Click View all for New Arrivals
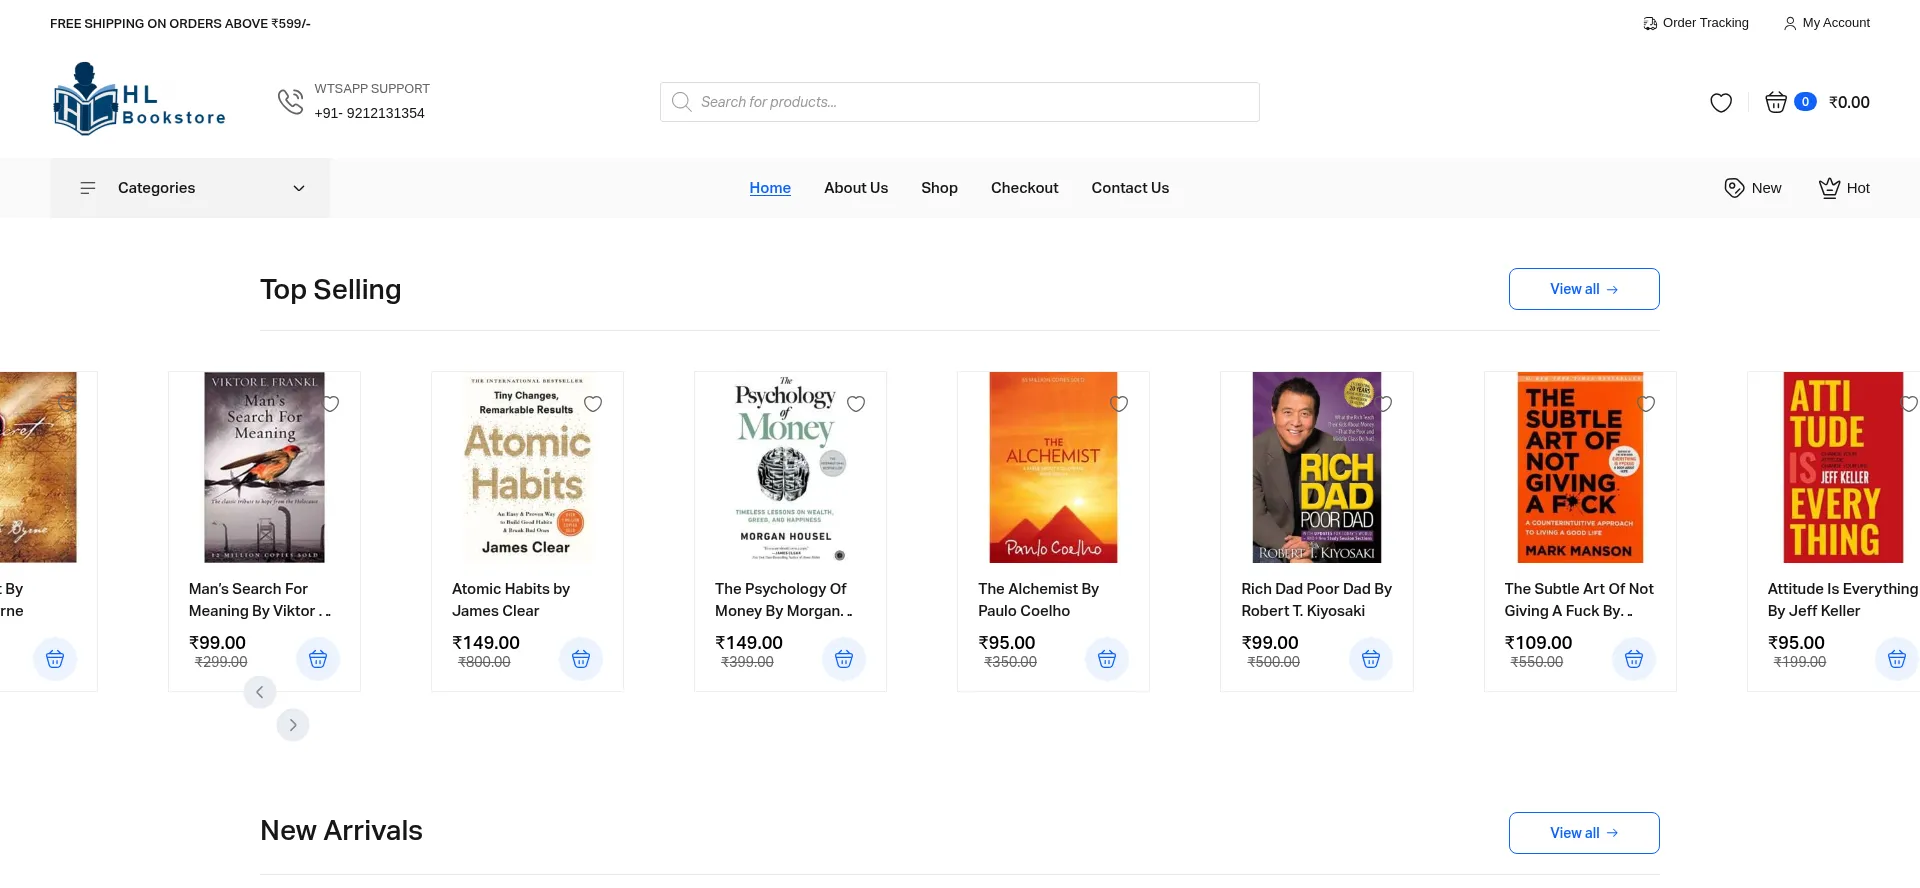 (x=1584, y=833)
